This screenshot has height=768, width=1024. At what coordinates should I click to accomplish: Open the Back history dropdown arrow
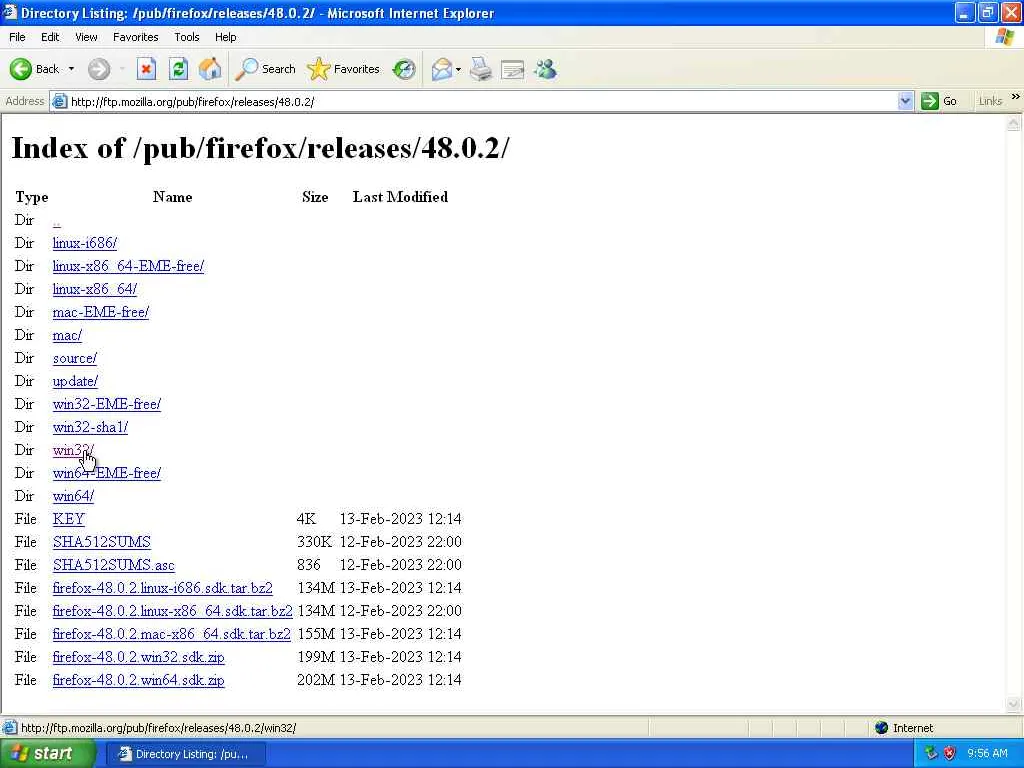coord(71,69)
